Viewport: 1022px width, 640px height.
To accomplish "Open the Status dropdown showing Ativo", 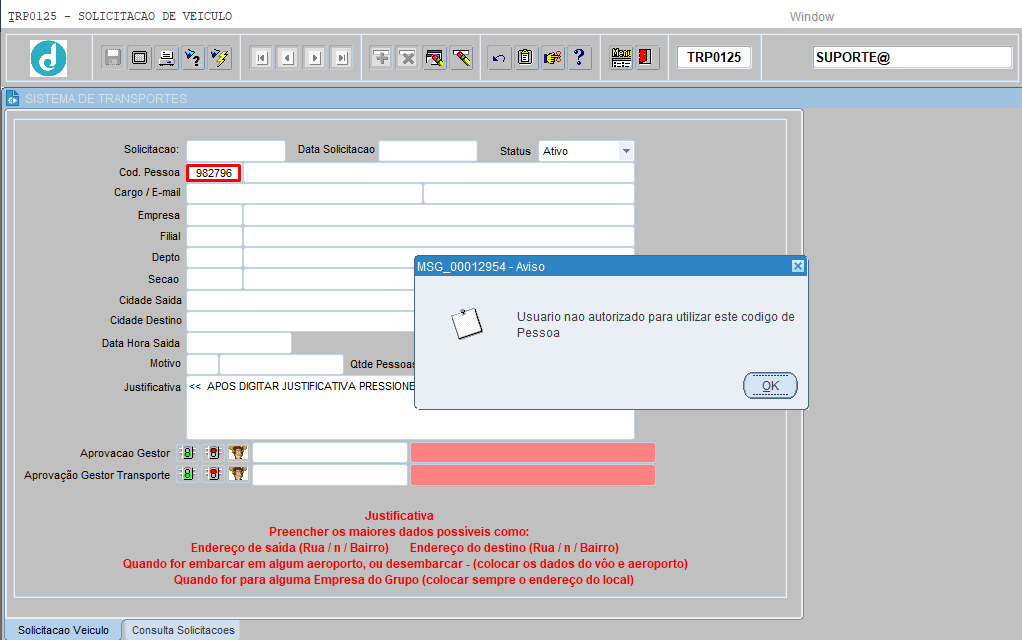I will tap(625, 151).
